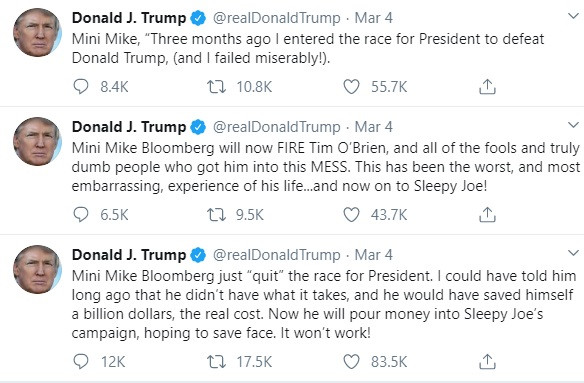Open the profile picture on the first tweet
584x383 pixels.
tap(37, 32)
